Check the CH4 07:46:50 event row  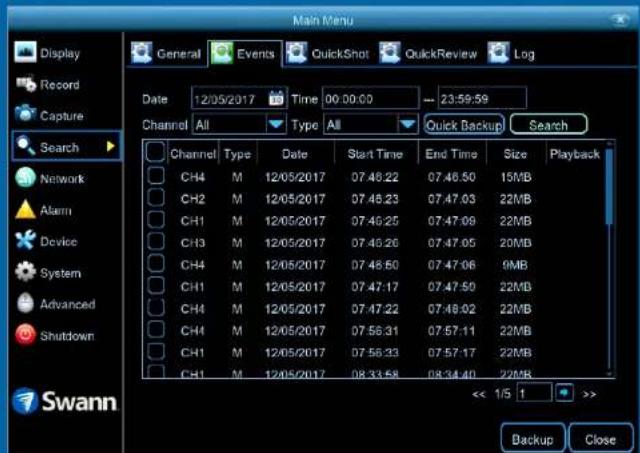tap(156, 264)
